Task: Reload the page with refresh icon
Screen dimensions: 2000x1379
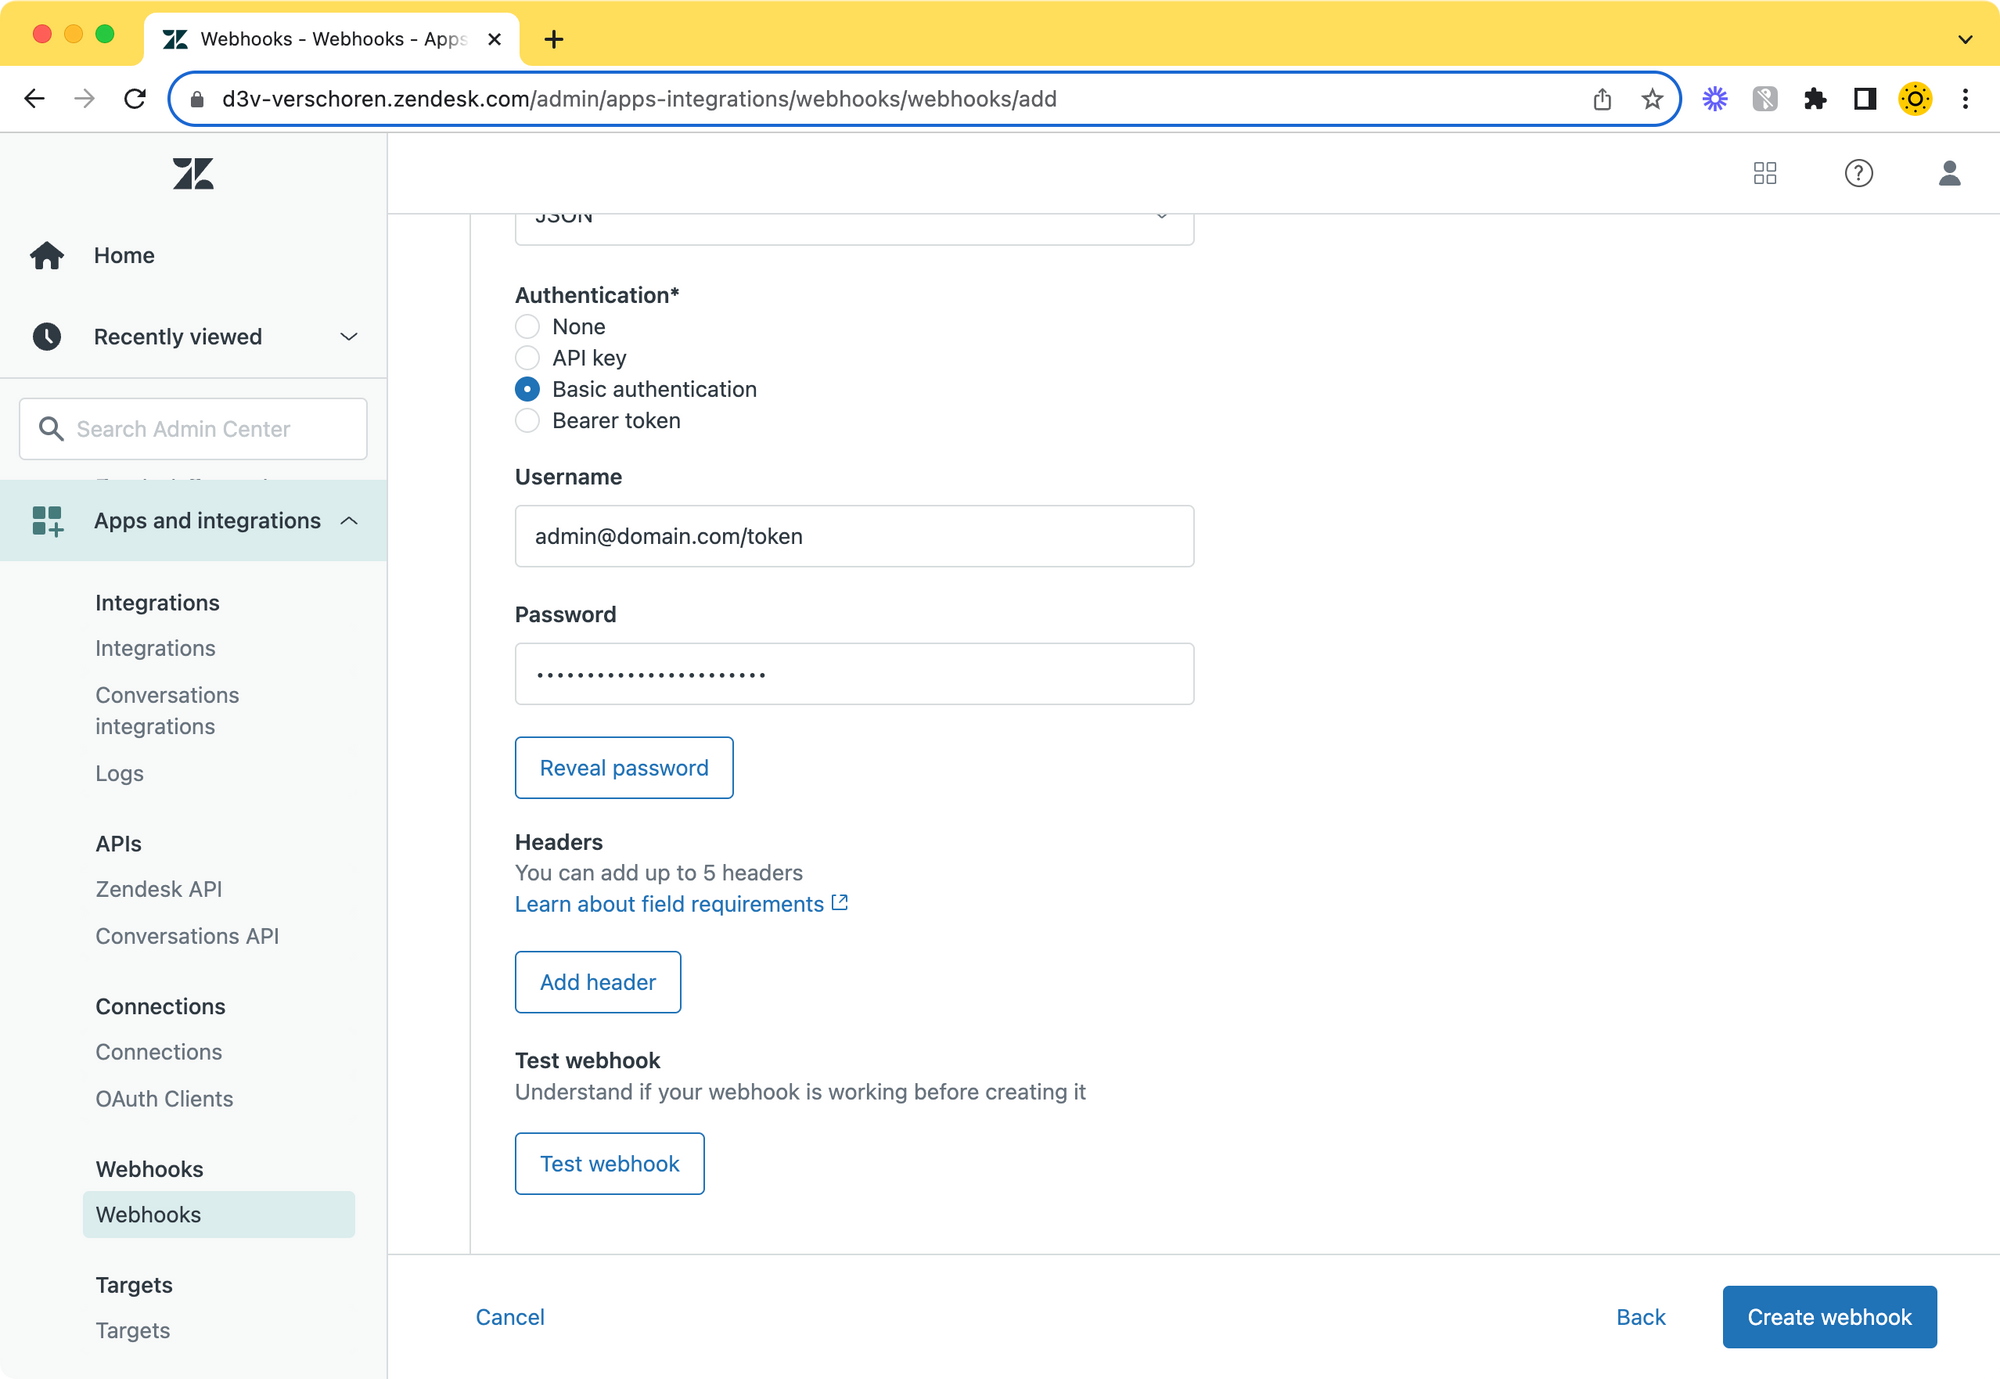Action: pos(135,99)
